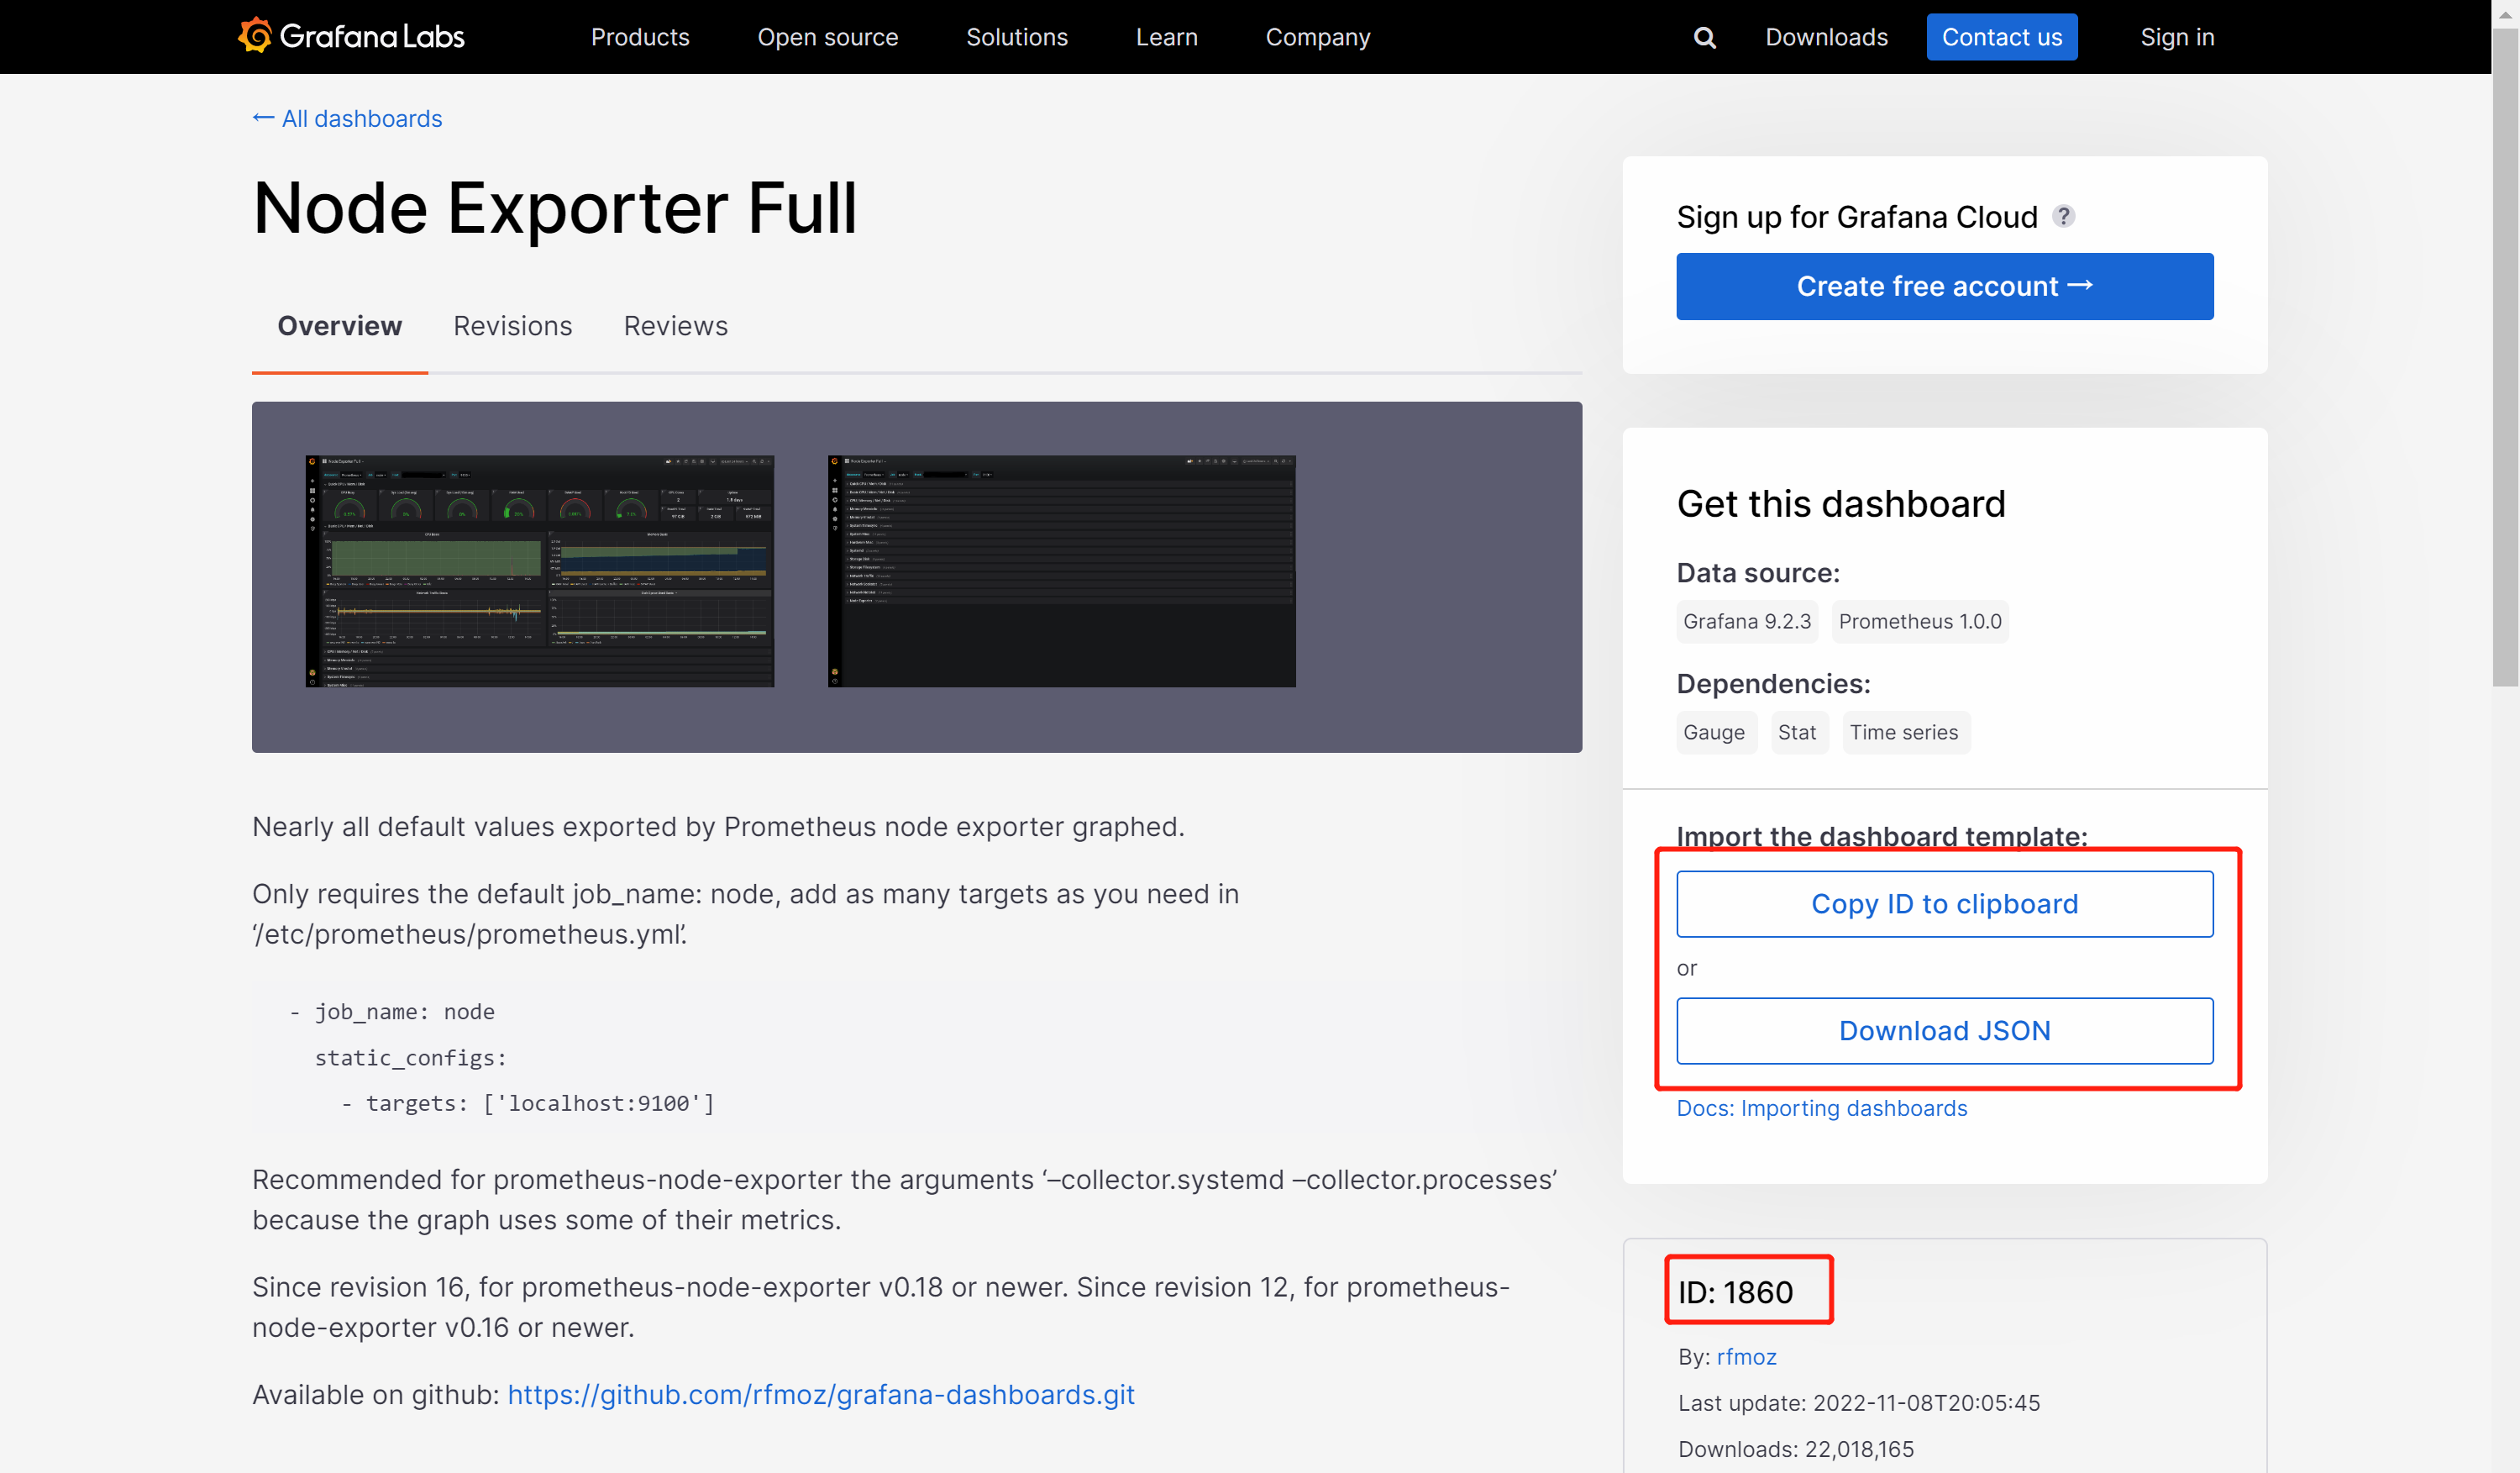Open the Open source menu
This screenshot has width=2520, height=1473.
[x=827, y=37]
